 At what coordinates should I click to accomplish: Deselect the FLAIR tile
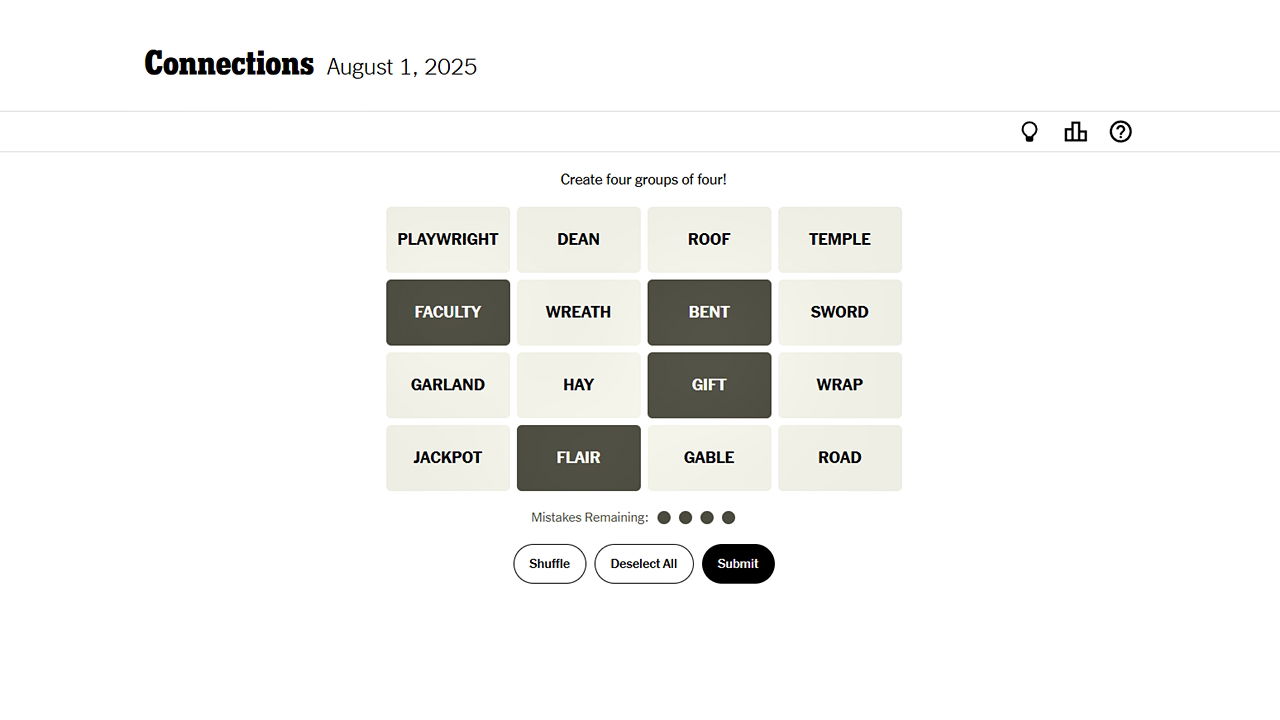click(x=579, y=458)
